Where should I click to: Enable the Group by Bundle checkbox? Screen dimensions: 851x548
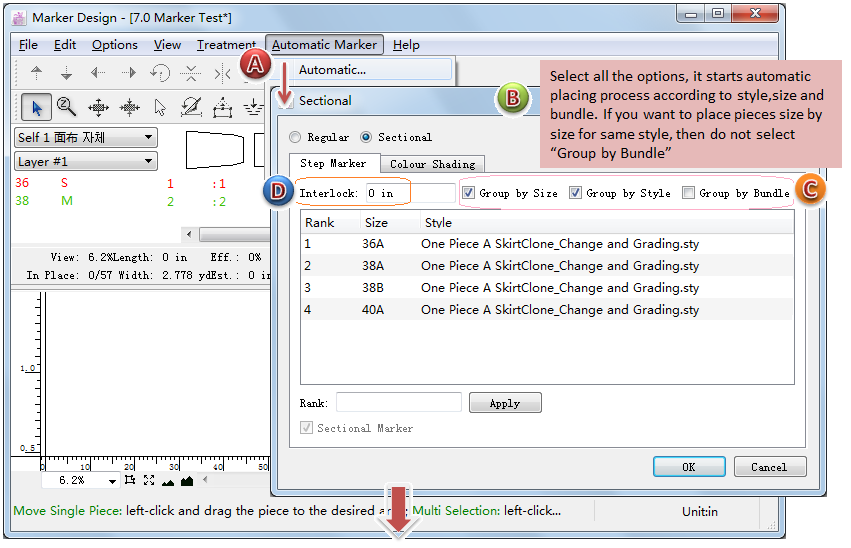[689, 193]
